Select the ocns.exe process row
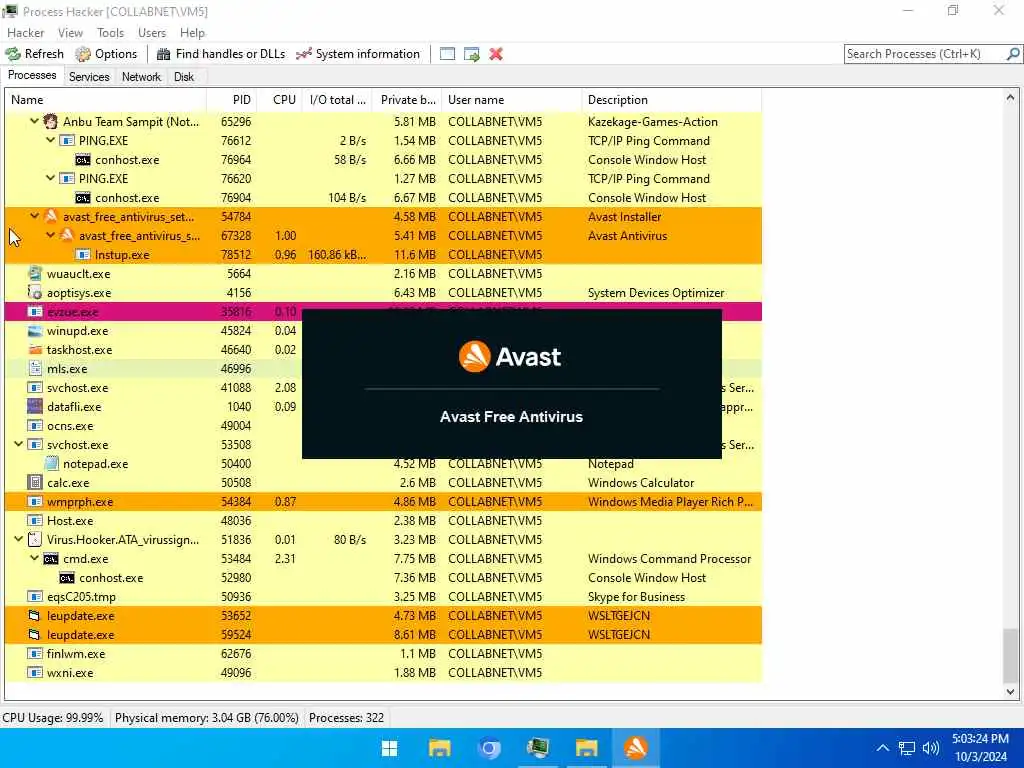This screenshot has width=1024, height=768. (x=383, y=426)
